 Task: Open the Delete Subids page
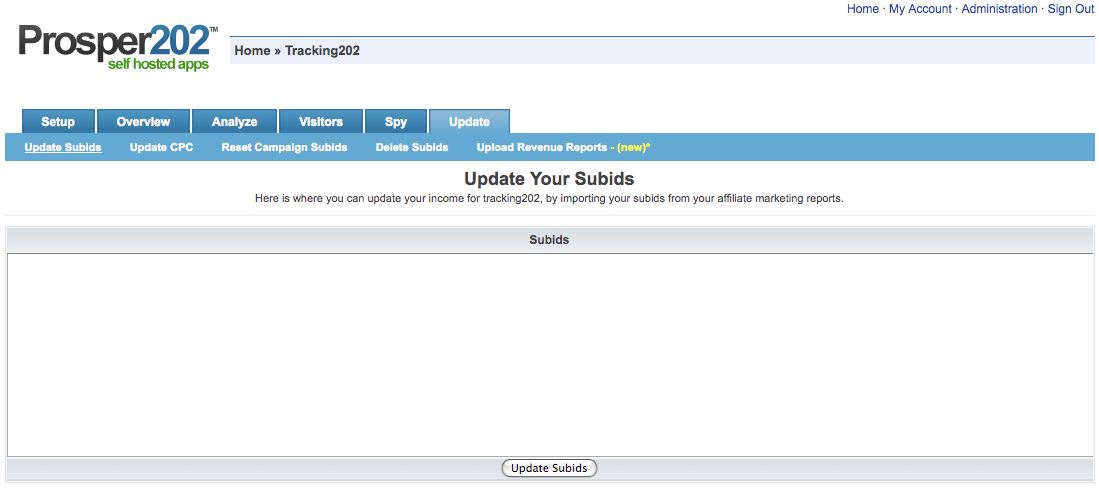click(412, 147)
